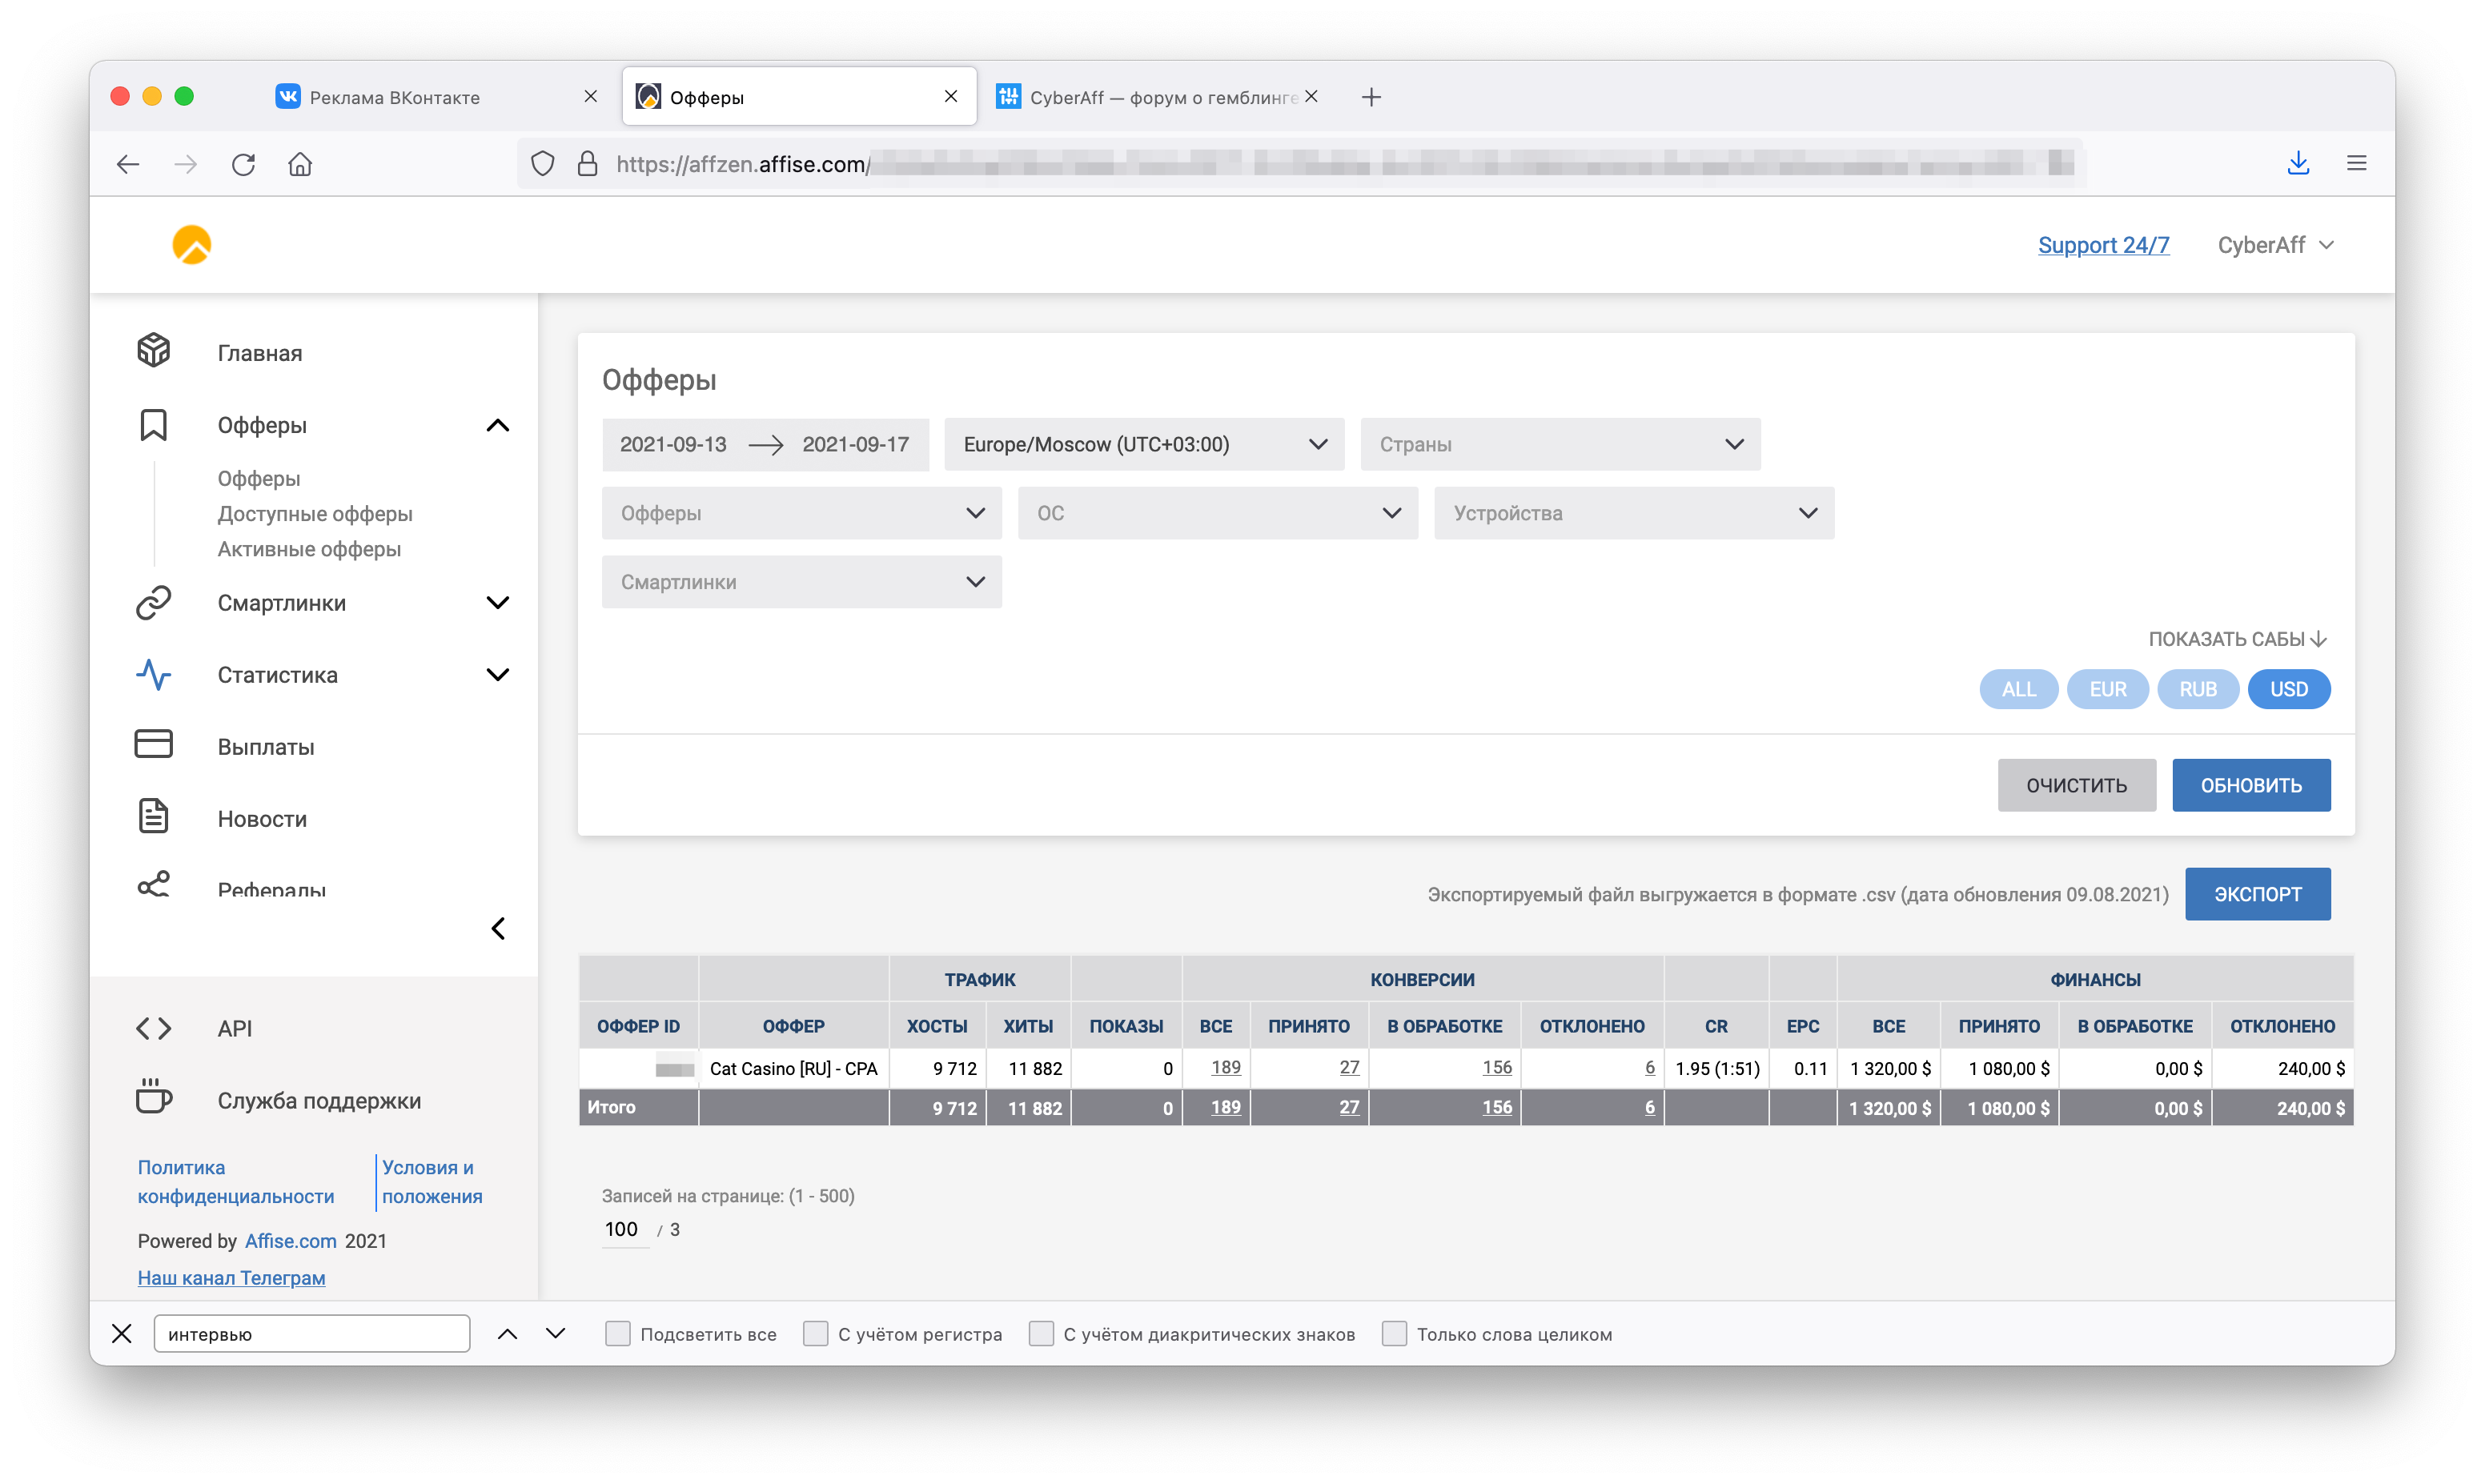Open Выплаты via its card icon
This screenshot has height=1484, width=2485.
tap(153, 745)
